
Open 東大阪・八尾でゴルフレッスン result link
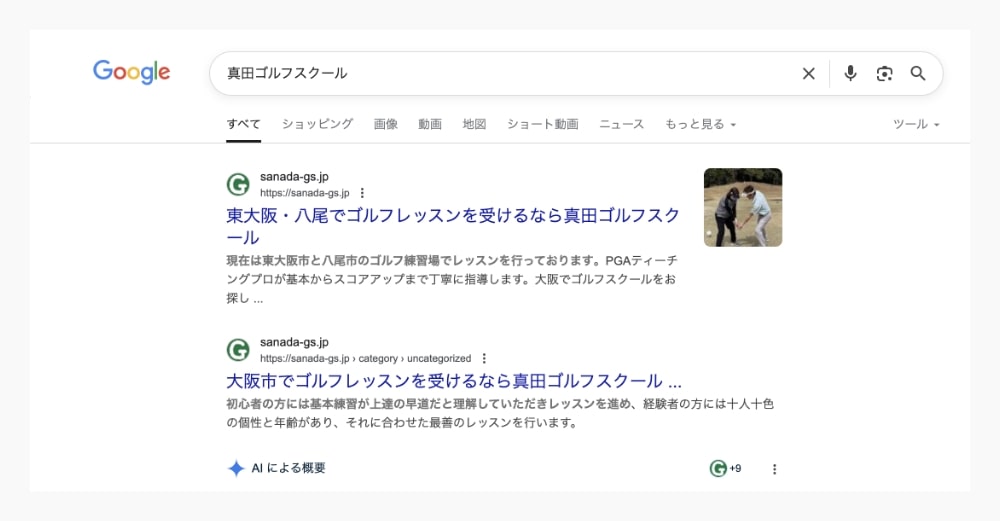coord(453,226)
